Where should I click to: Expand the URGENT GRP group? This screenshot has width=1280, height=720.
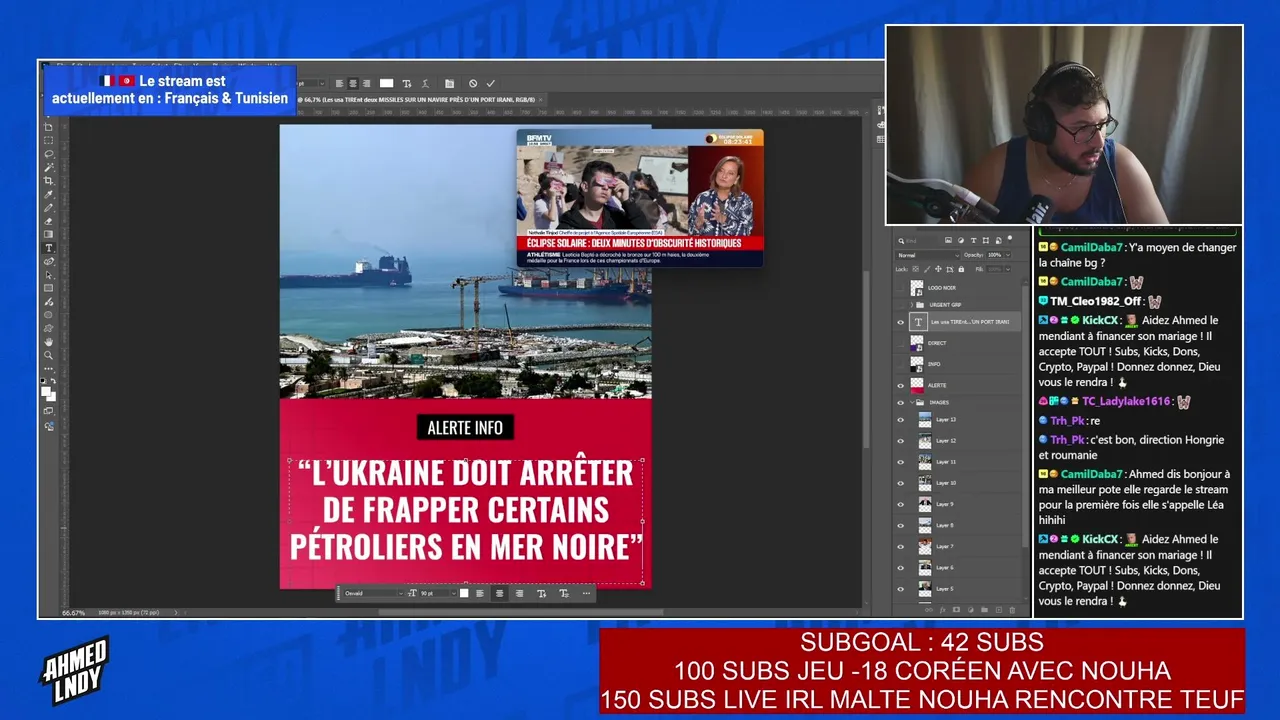[x=911, y=305]
